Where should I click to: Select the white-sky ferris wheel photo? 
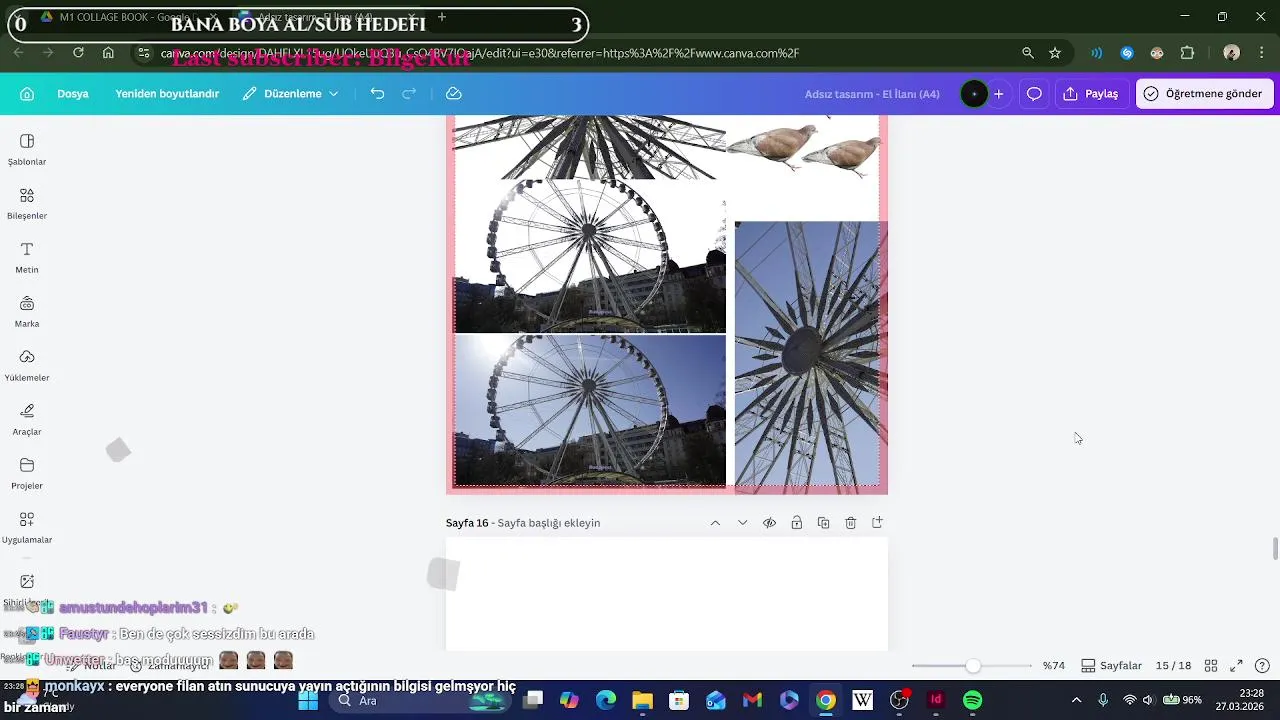click(x=590, y=256)
